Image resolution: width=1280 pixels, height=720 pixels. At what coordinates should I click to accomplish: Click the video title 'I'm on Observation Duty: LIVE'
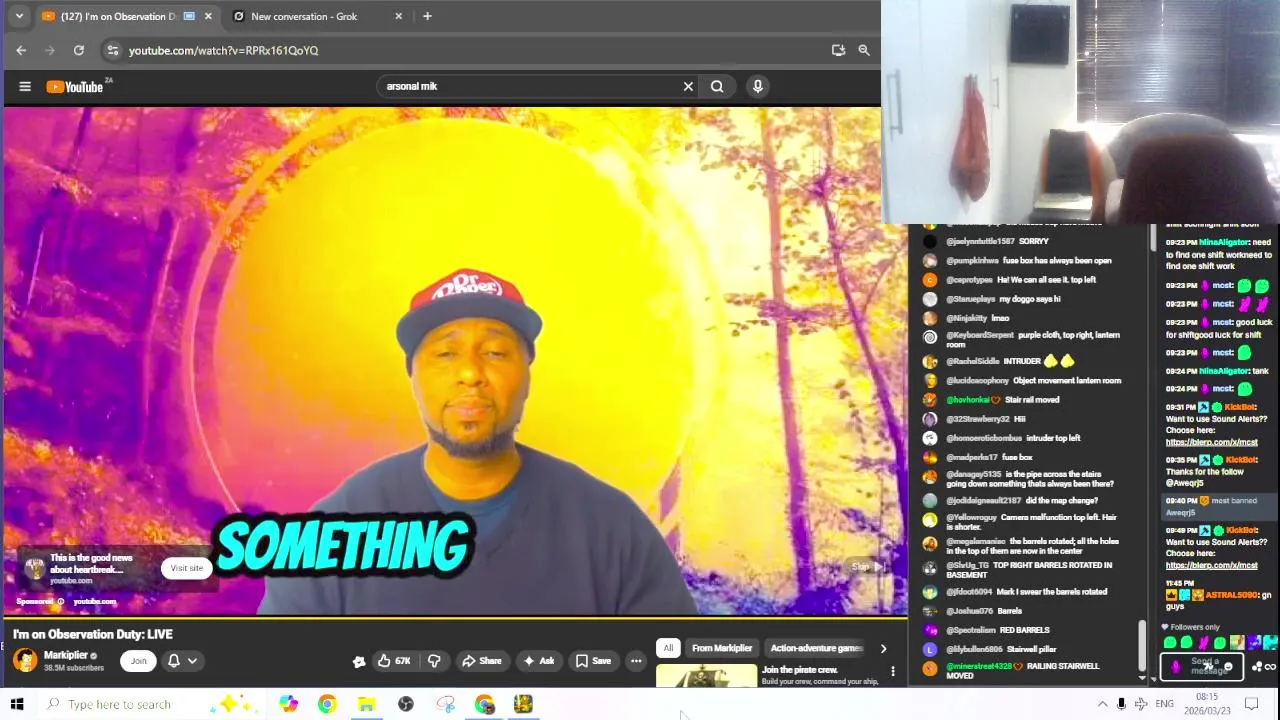[x=93, y=634]
